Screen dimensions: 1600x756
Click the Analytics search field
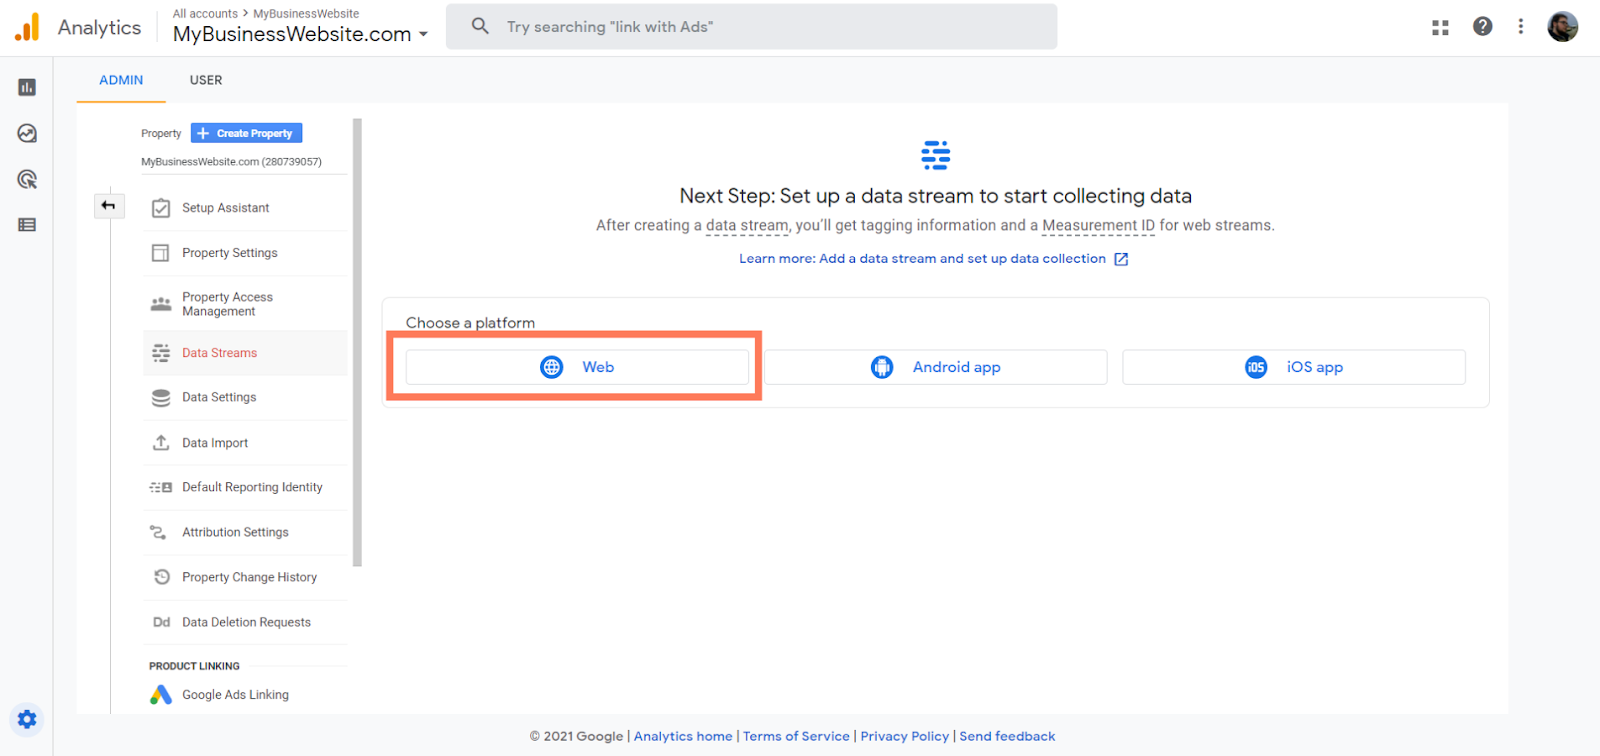point(751,27)
